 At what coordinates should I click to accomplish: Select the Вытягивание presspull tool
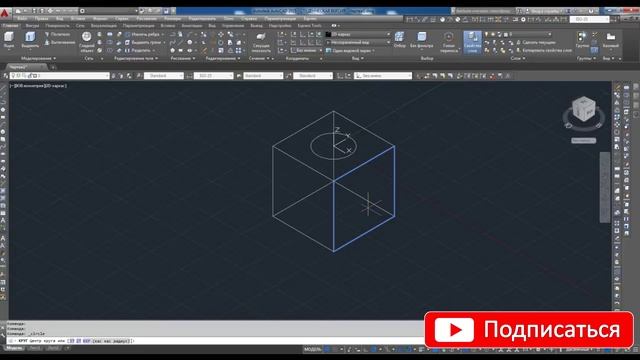60,42
